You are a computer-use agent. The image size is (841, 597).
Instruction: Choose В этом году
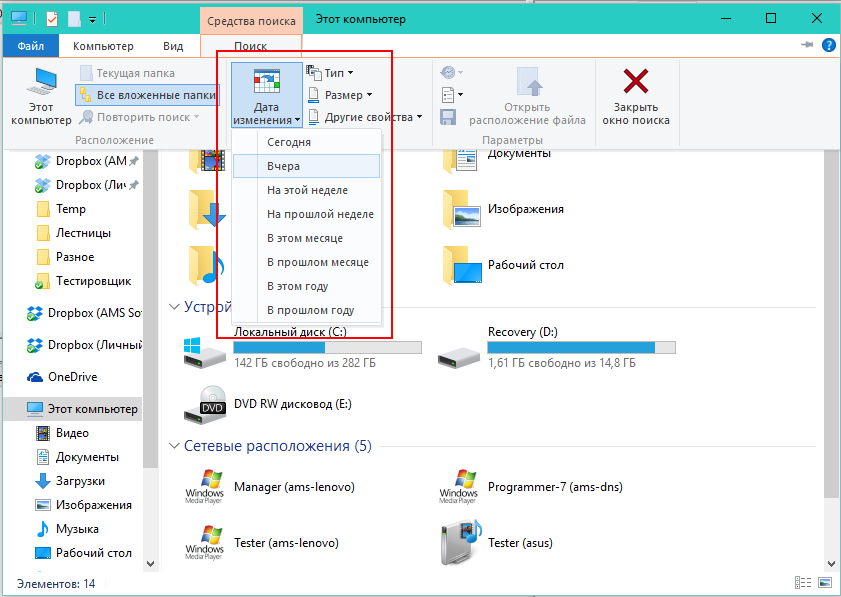coord(306,286)
